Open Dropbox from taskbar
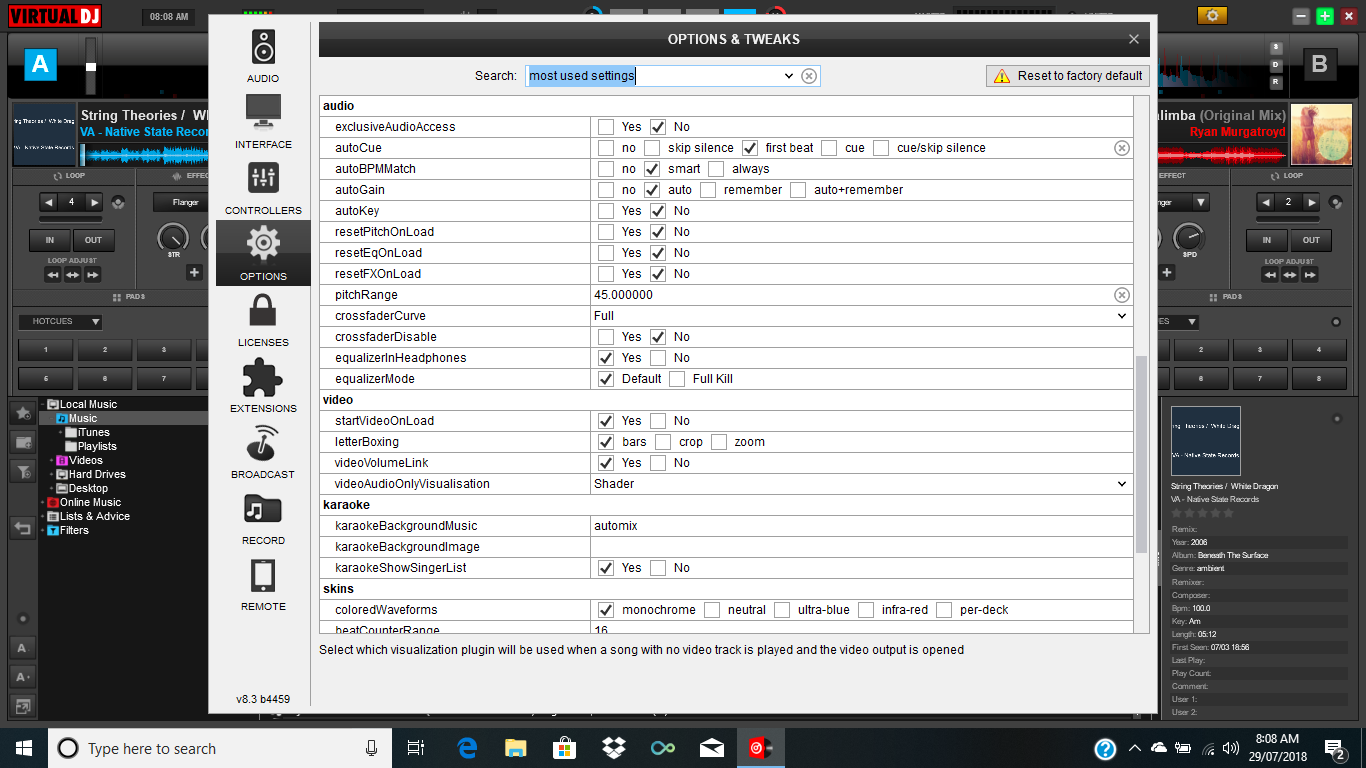 614,748
